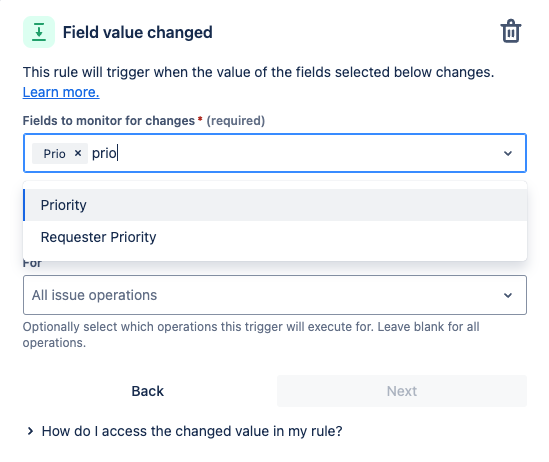Choose the Requester Priority option
The image size is (549, 462).
(275, 237)
